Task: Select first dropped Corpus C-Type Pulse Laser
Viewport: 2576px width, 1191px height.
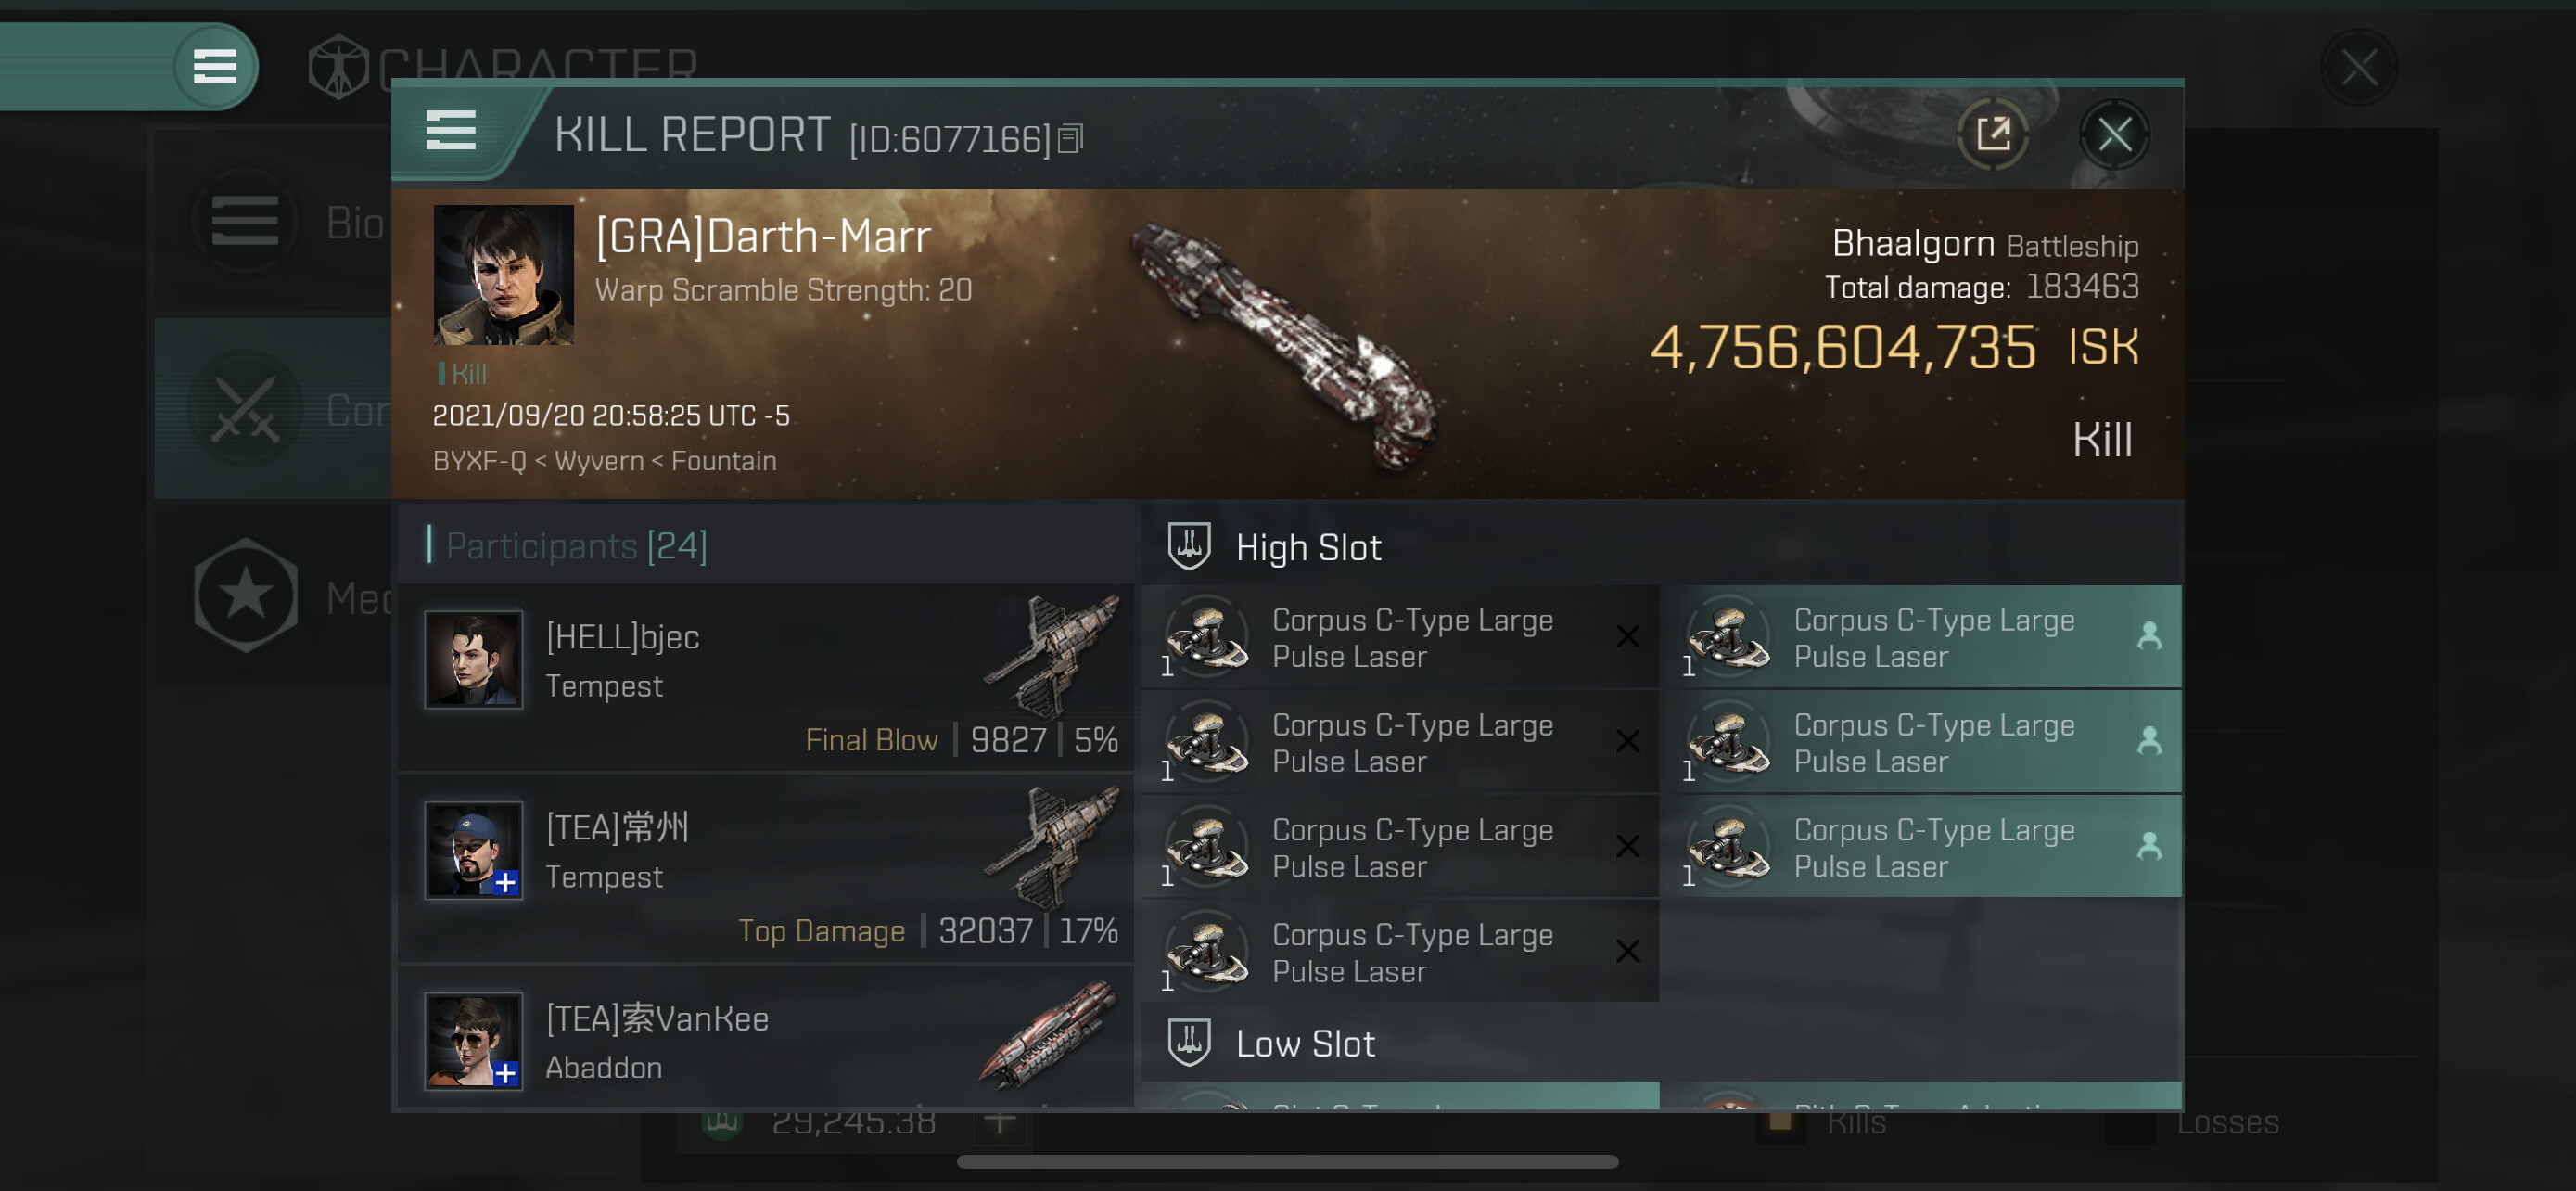Action: click(x=1921, y=637)
